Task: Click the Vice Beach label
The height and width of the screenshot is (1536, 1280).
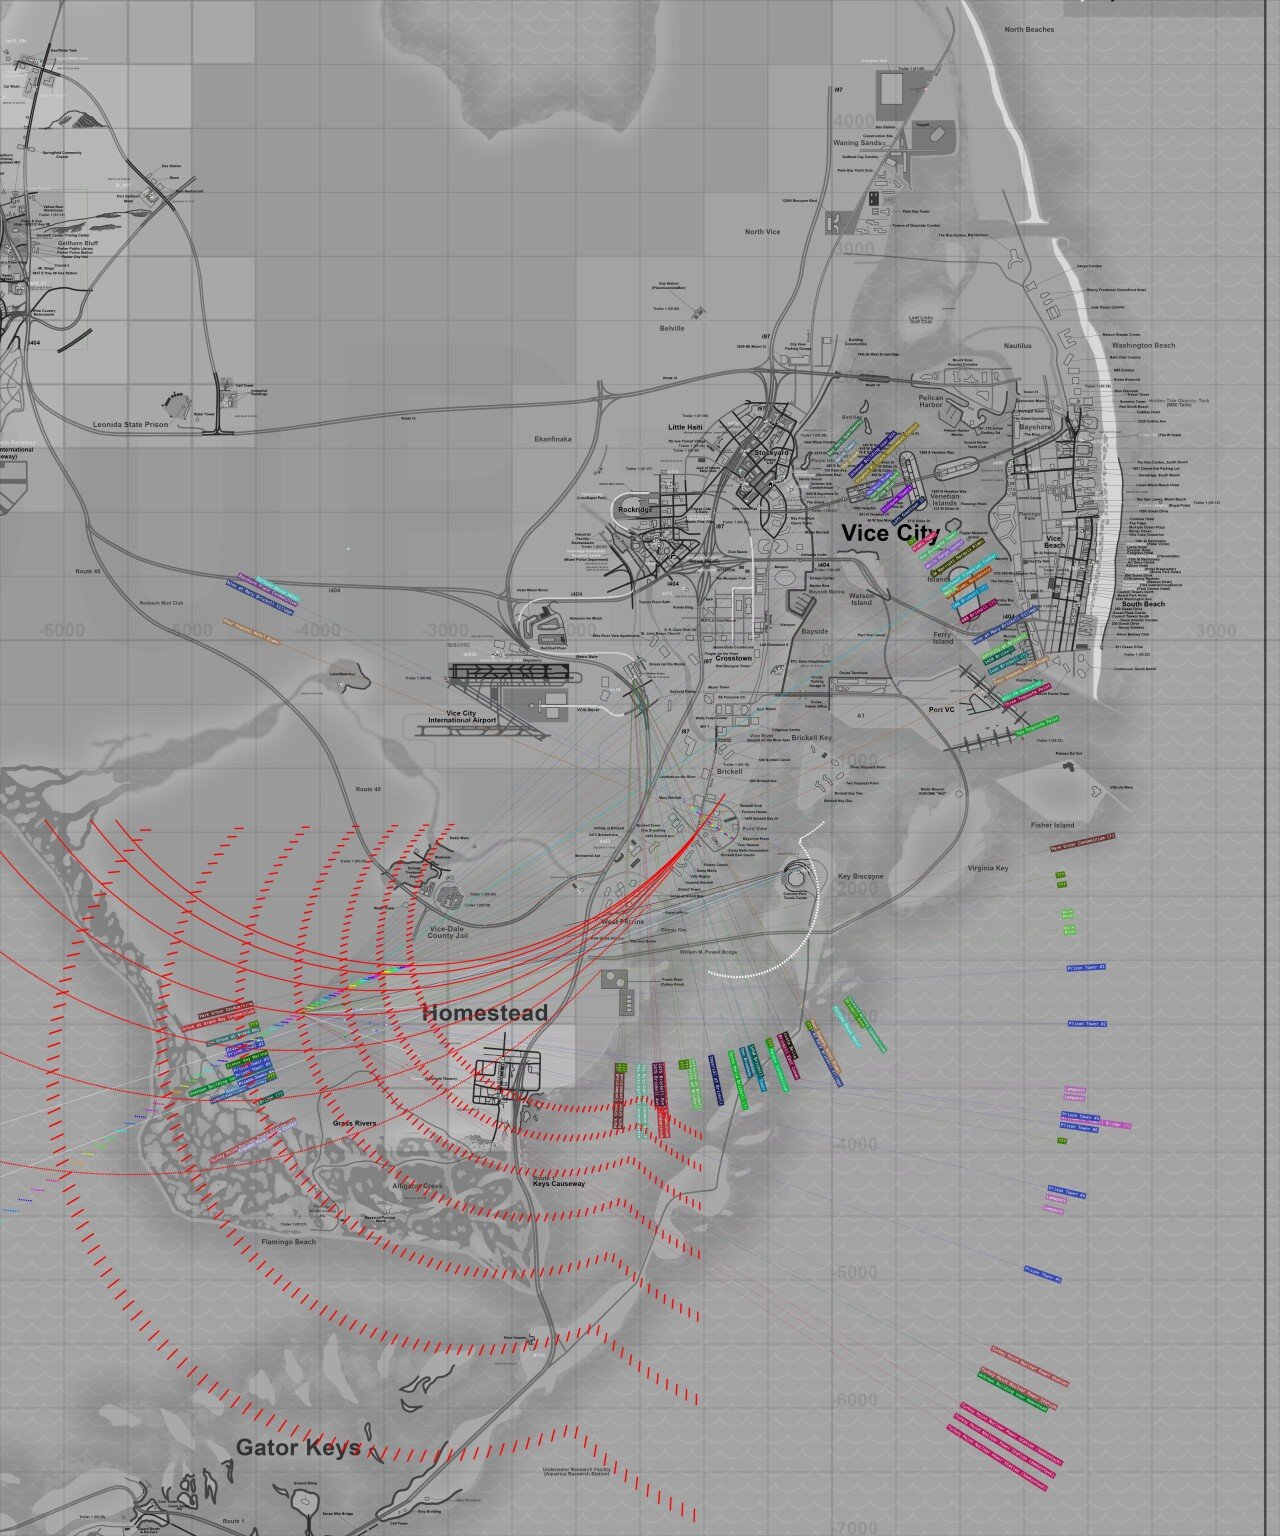Action: (1054, 542)
